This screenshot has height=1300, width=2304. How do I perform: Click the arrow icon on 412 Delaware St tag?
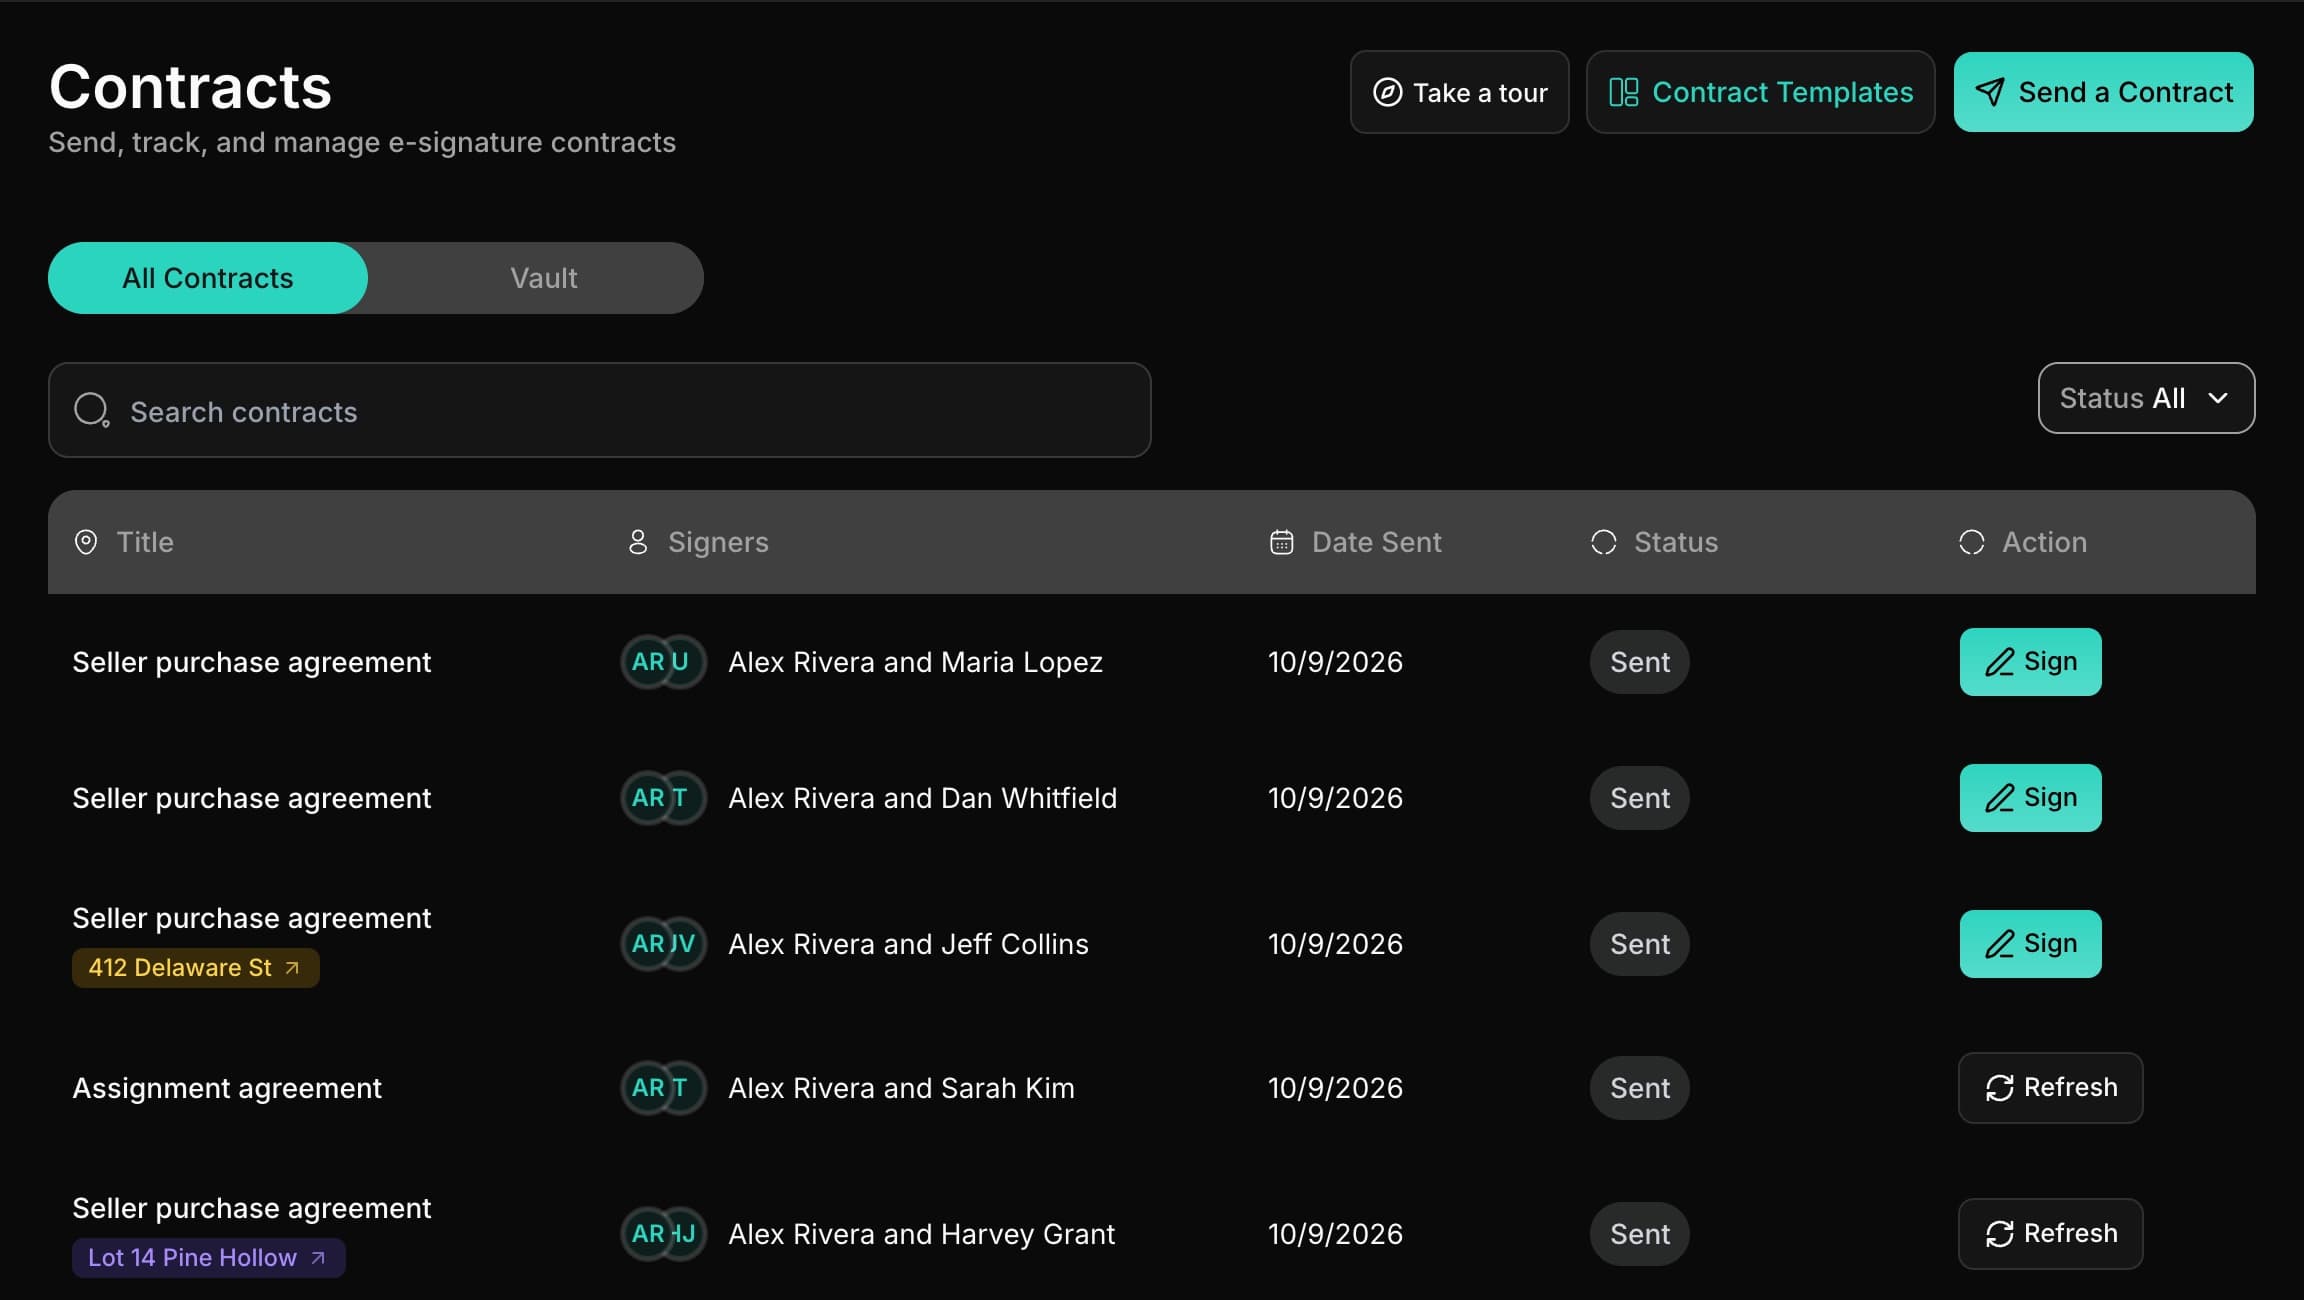(292, 968)
